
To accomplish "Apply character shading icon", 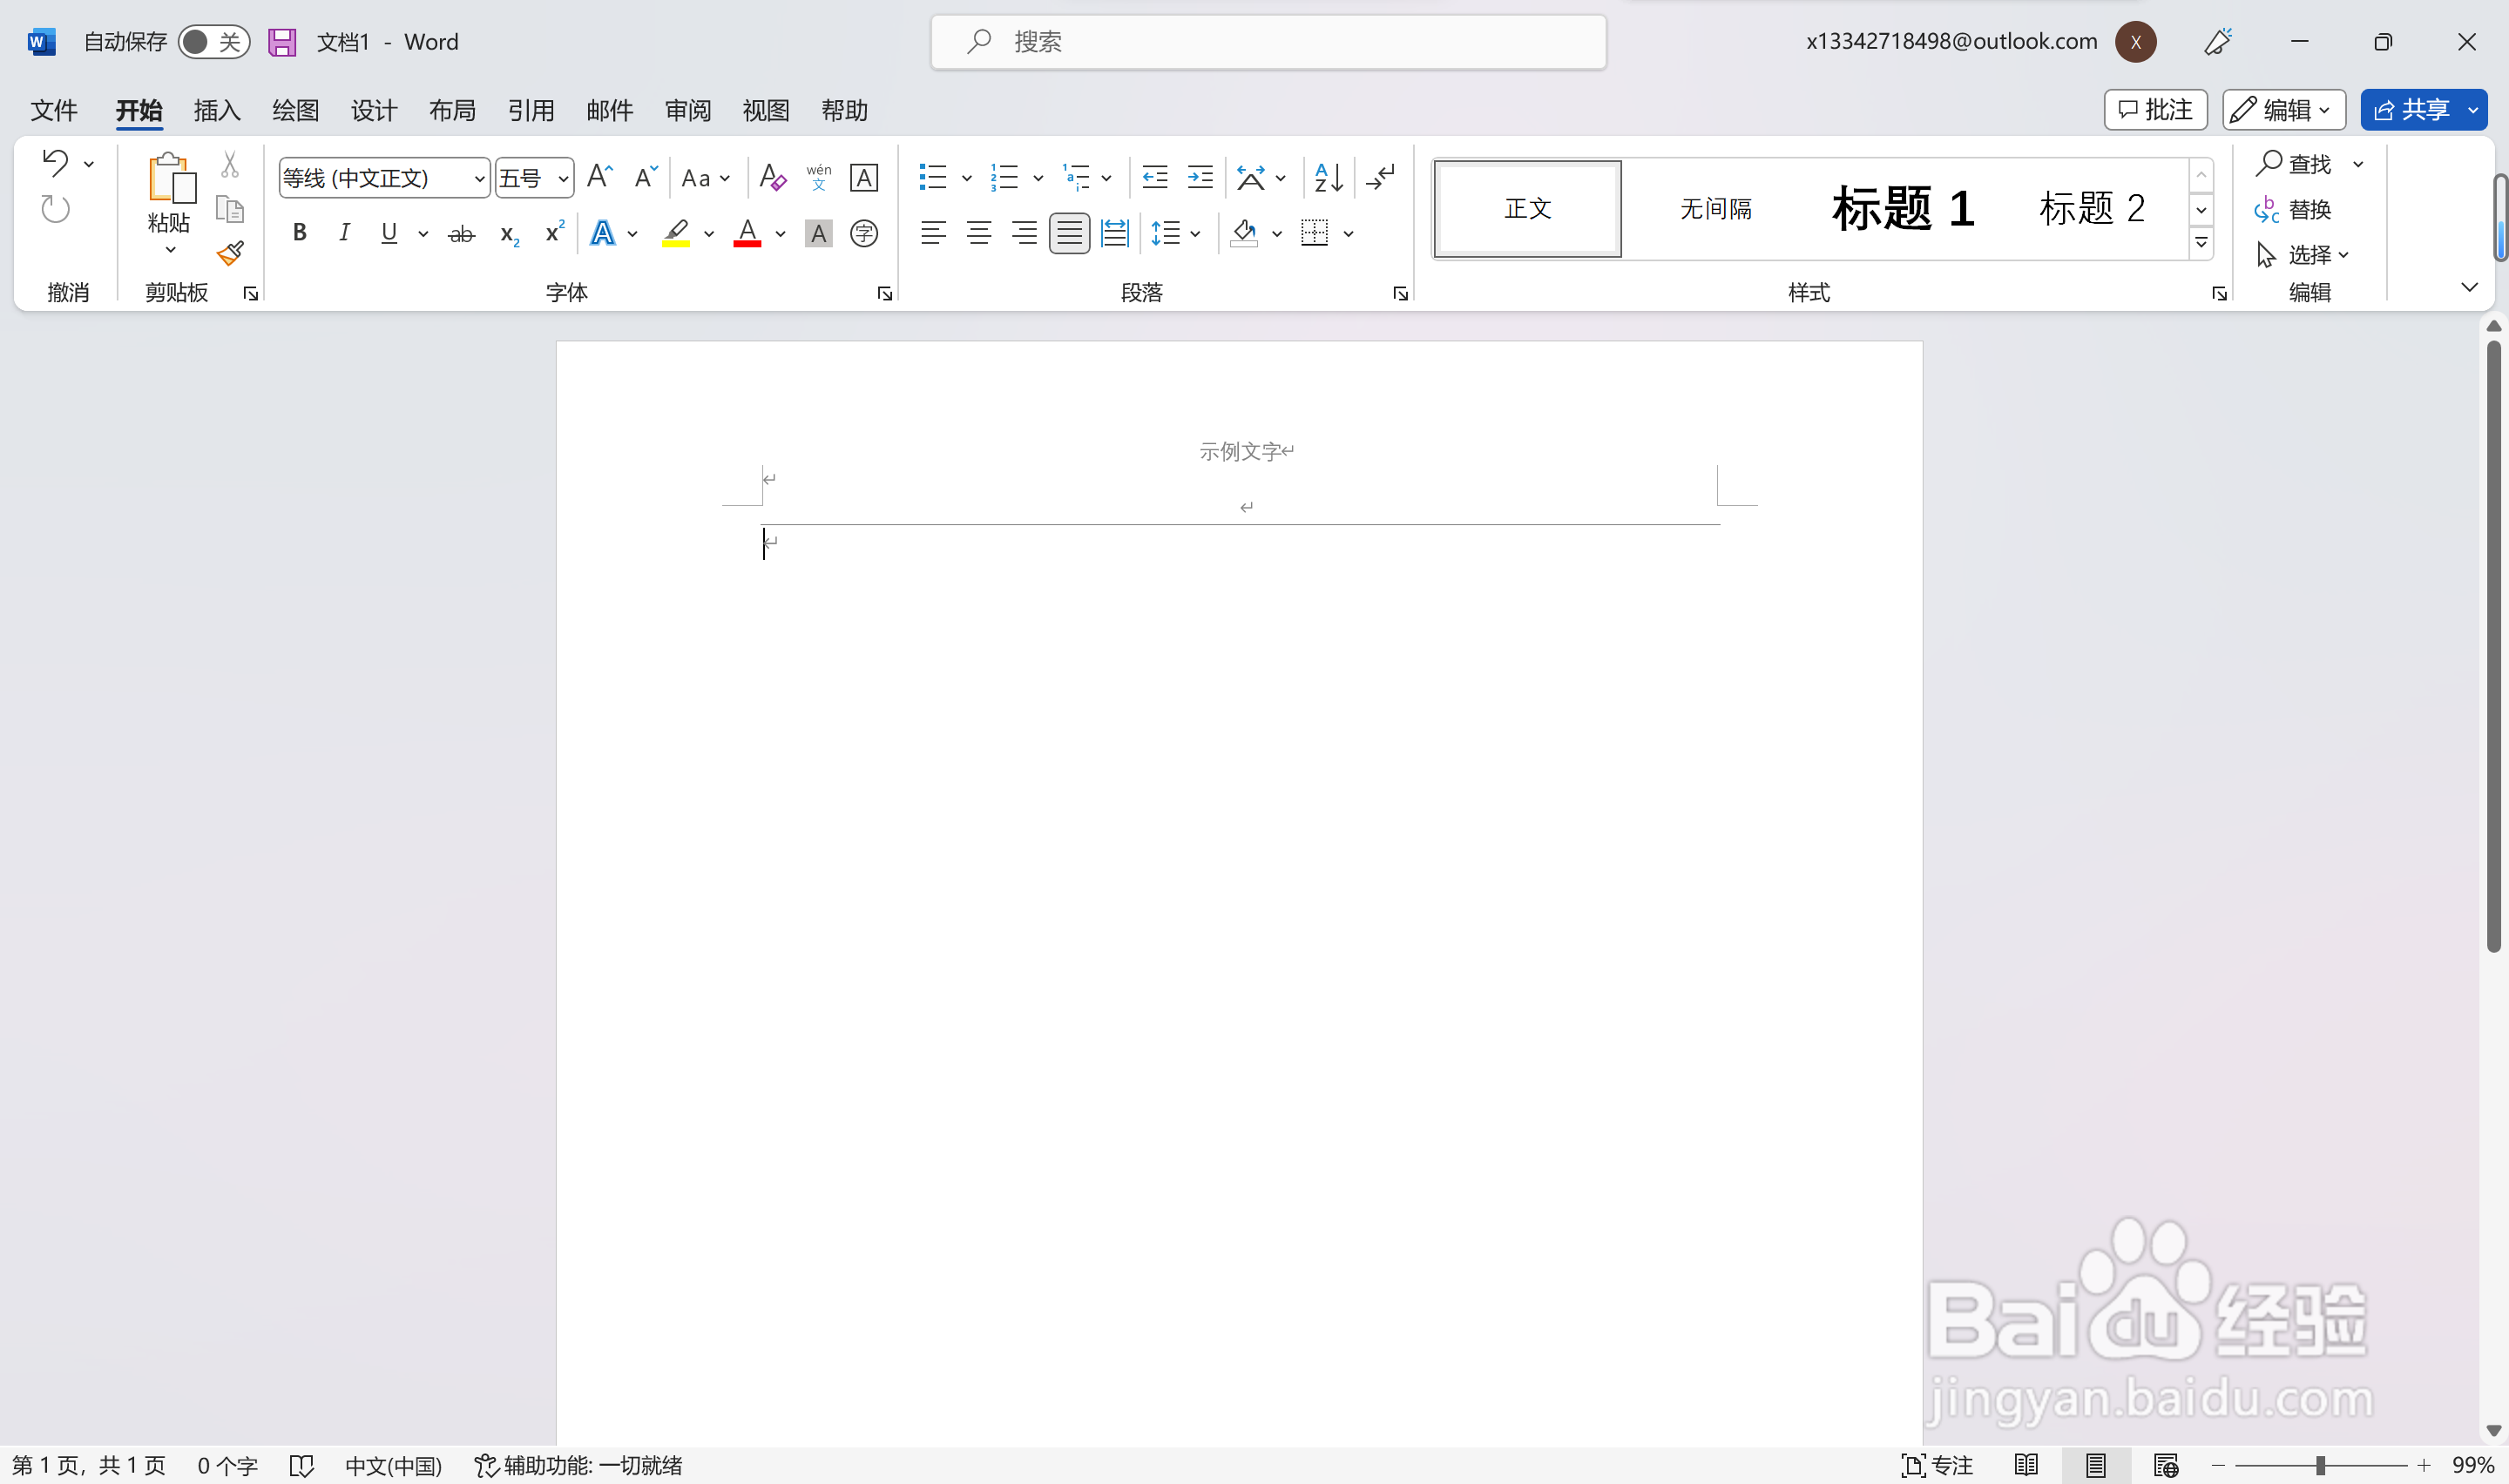I will pos(818,233).
